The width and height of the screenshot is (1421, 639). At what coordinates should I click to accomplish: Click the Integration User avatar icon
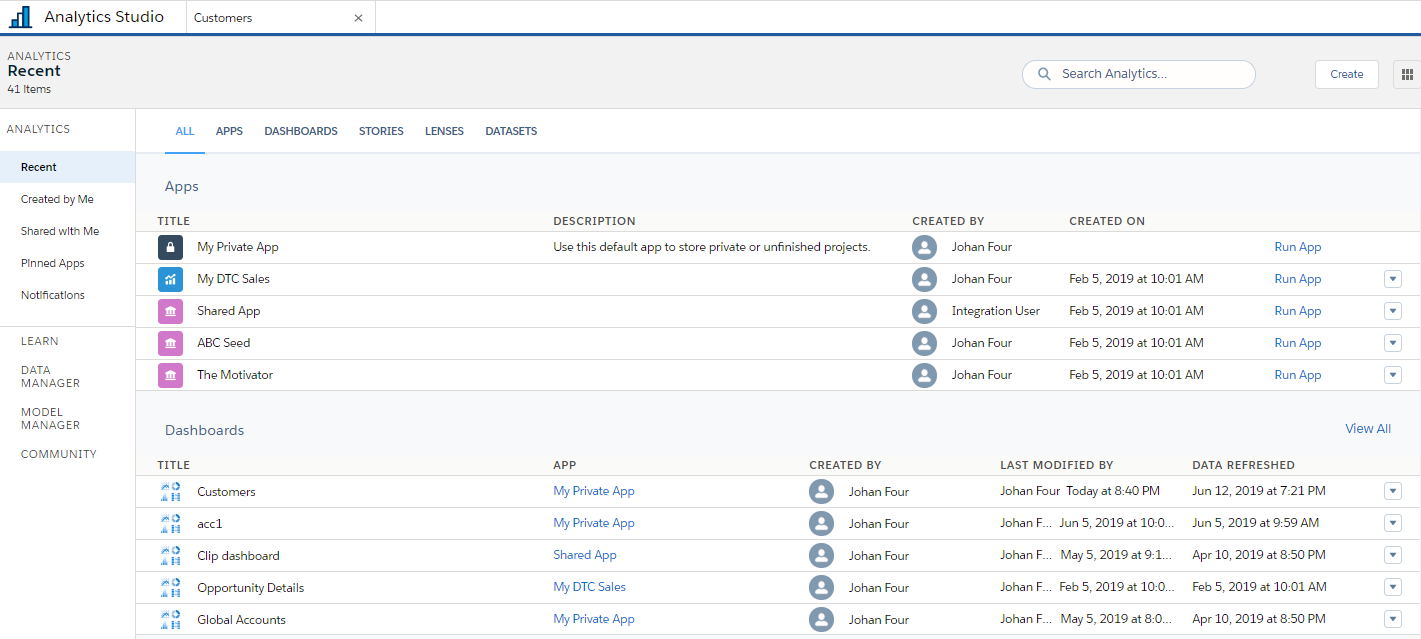pos(925,311)
